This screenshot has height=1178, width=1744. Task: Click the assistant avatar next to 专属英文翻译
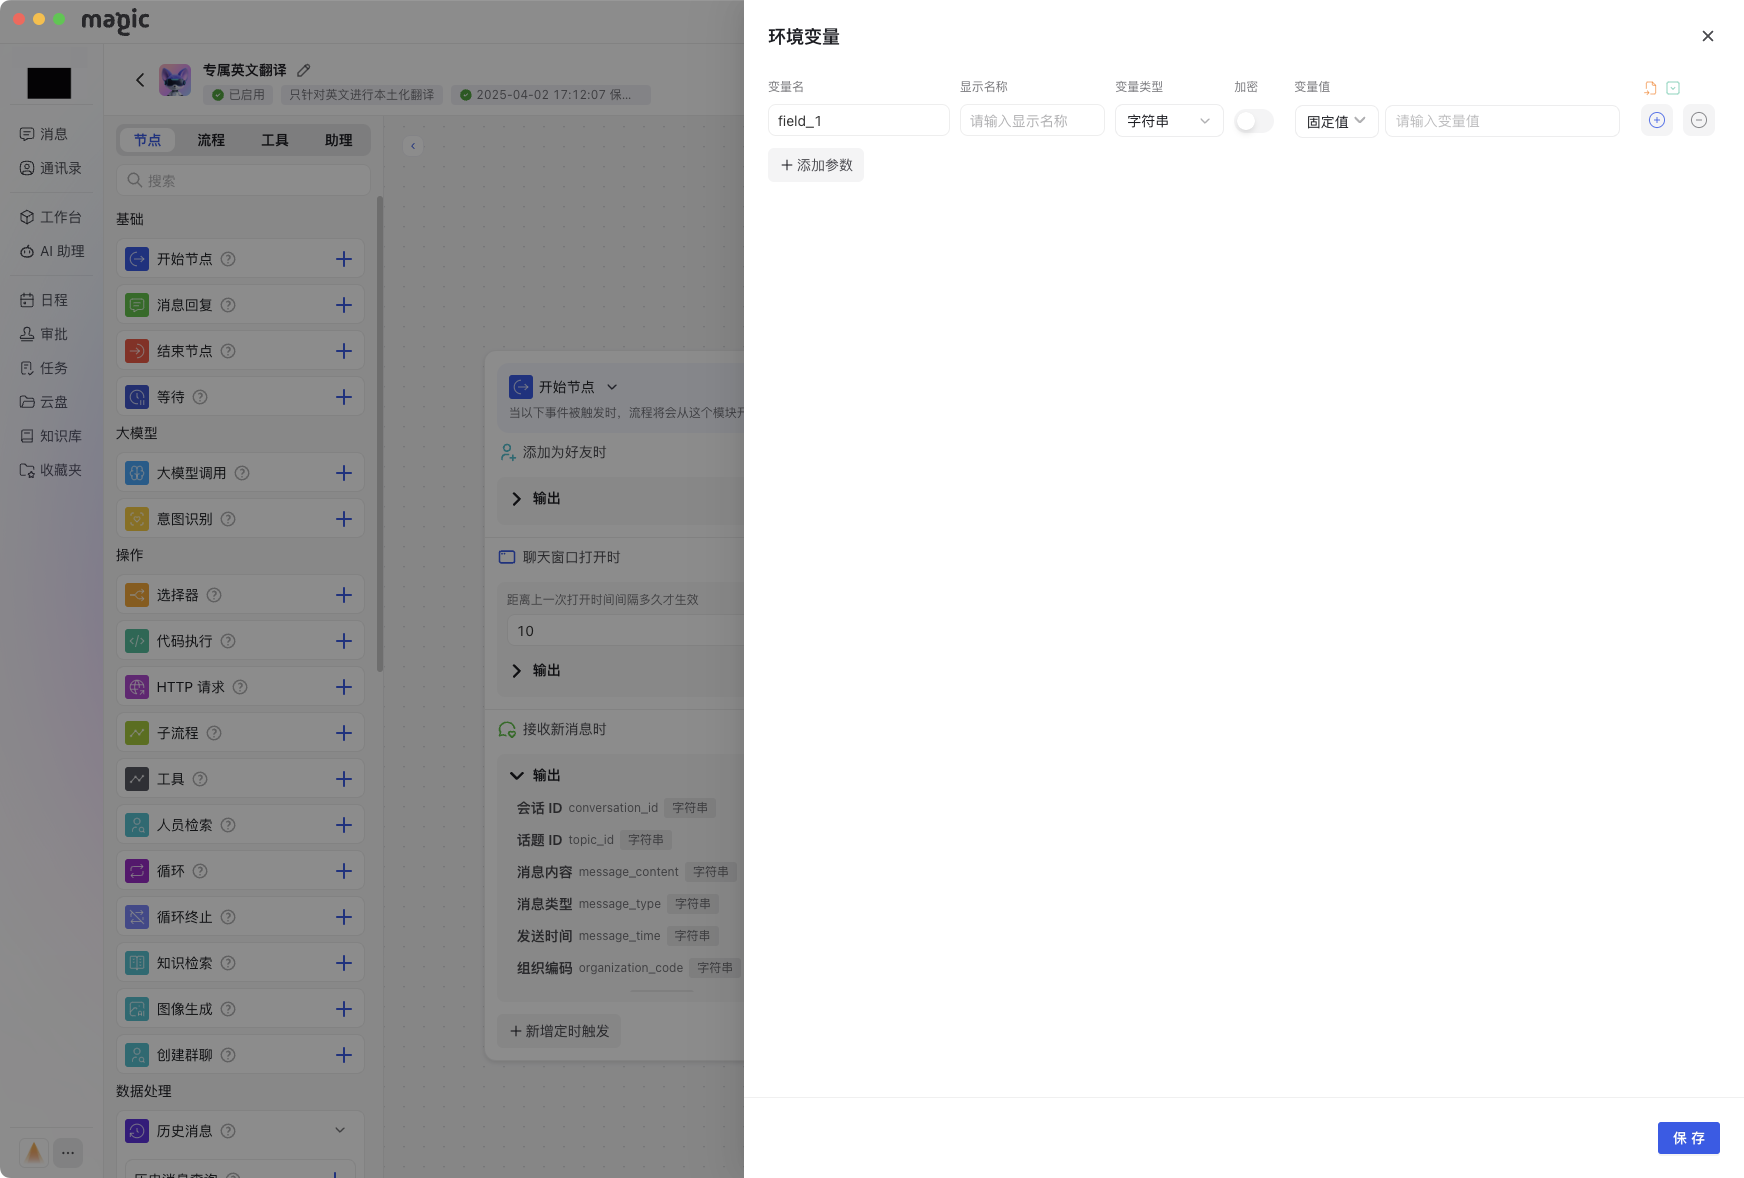point(175,80)
